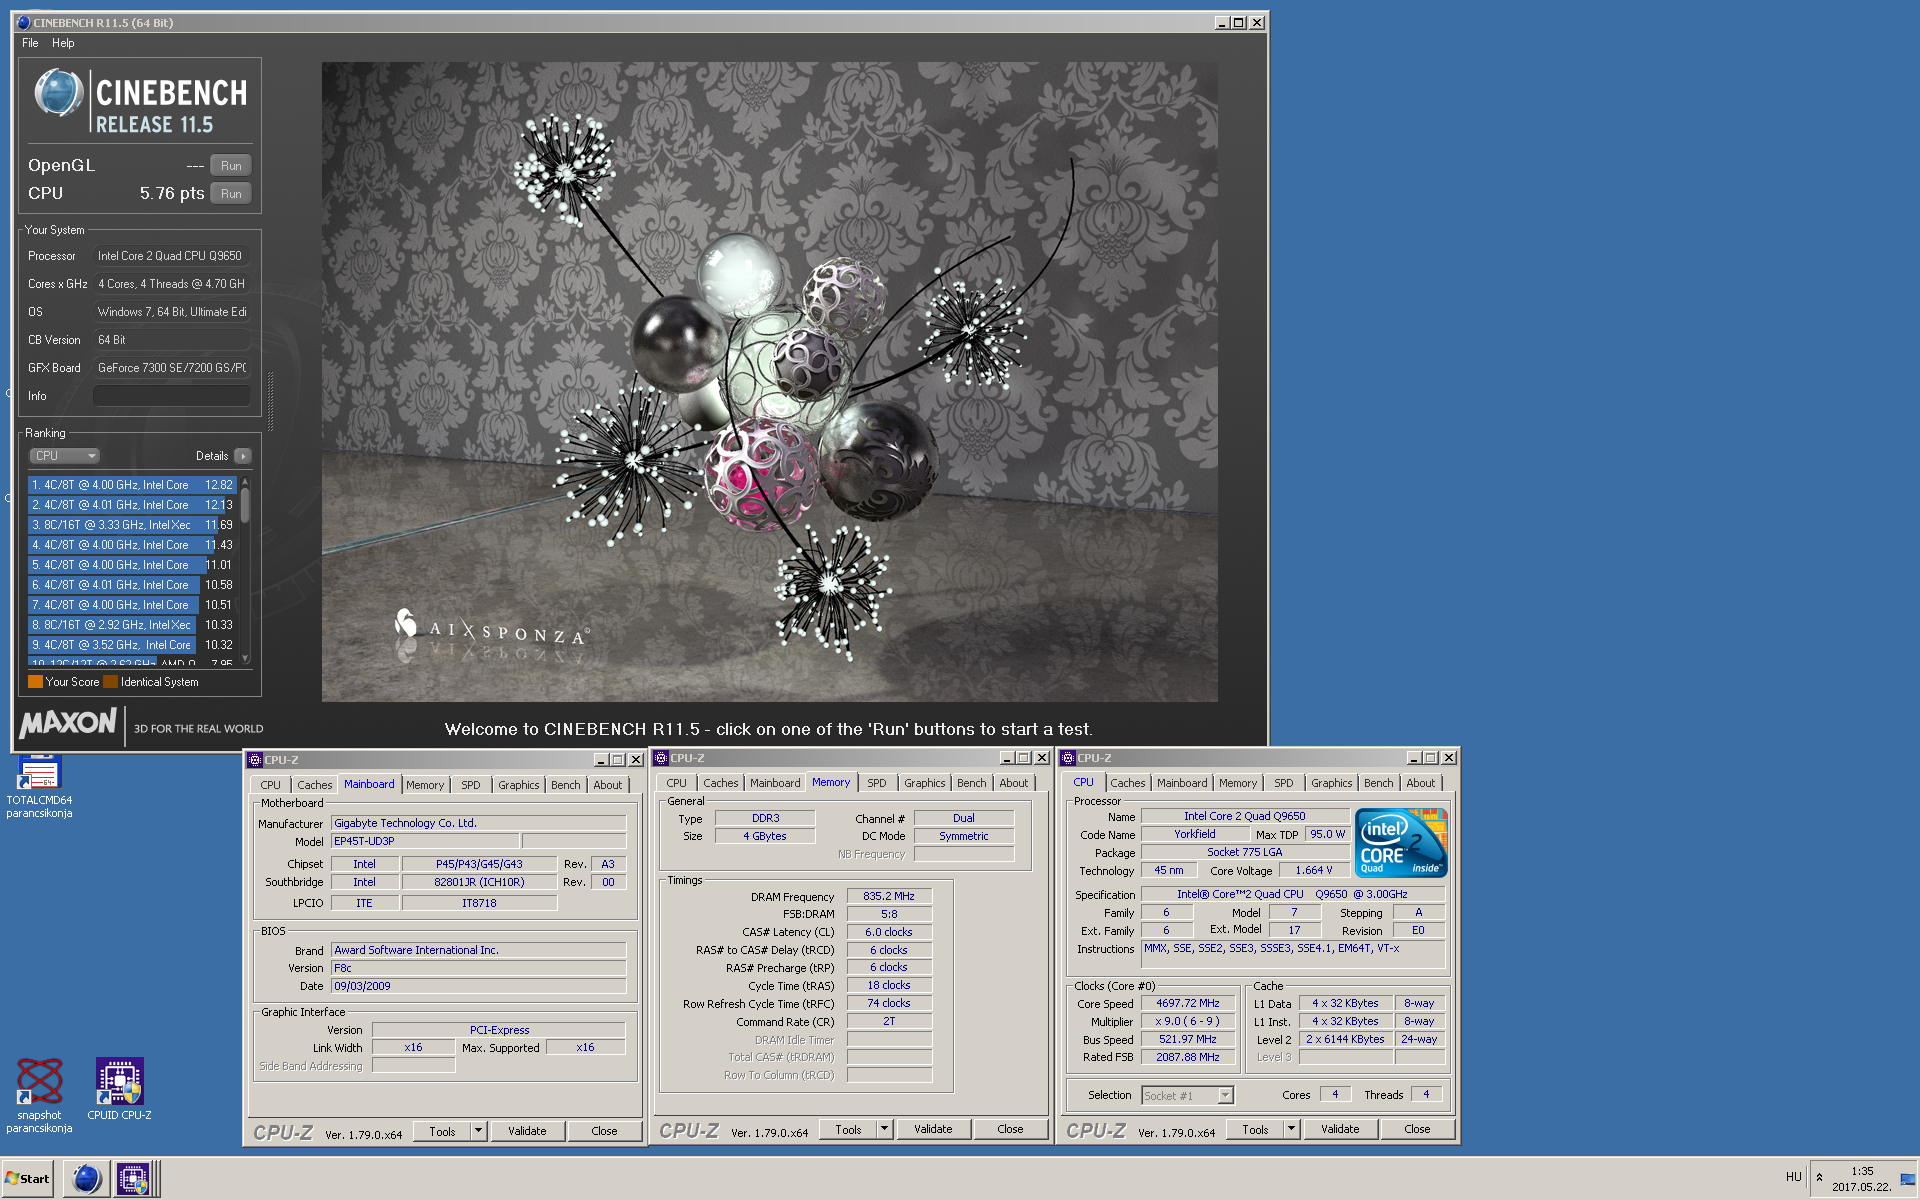This screenshot has width=1920, height=1200.
Task: Open Mainboard tab in right CPU-Z window
Action: [x=1181, y=783]
